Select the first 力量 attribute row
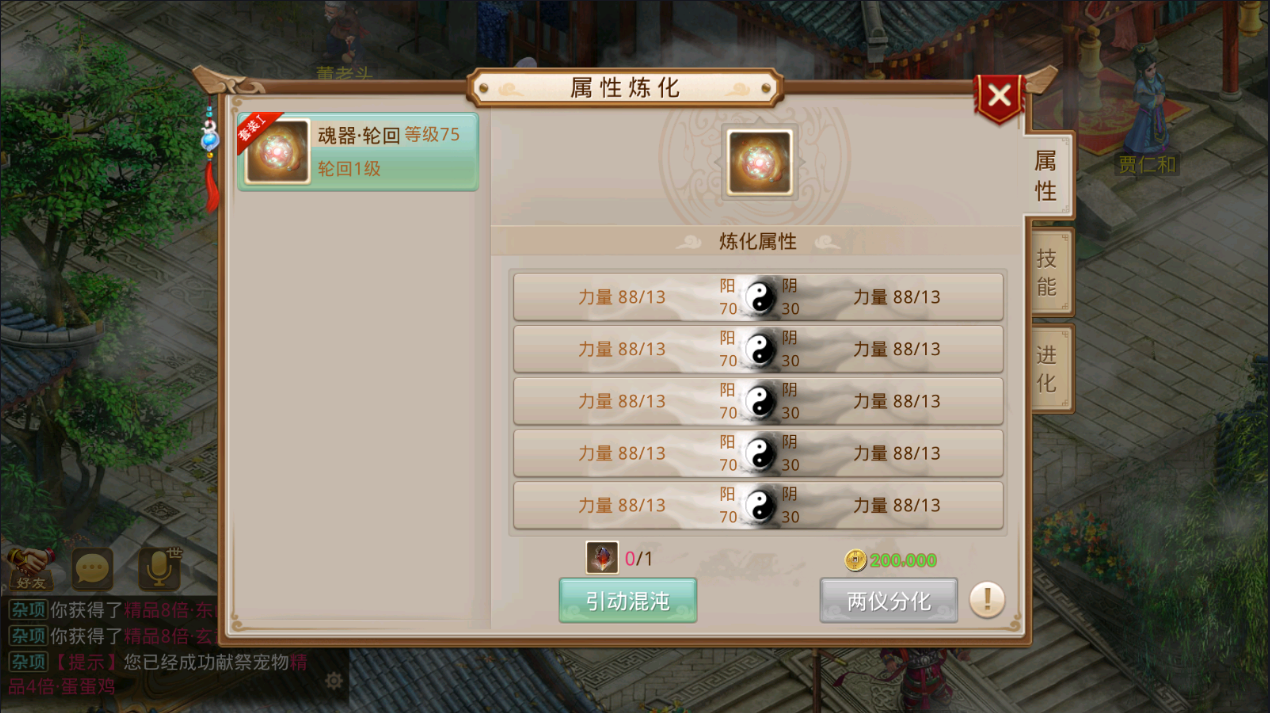 [758, 297]
